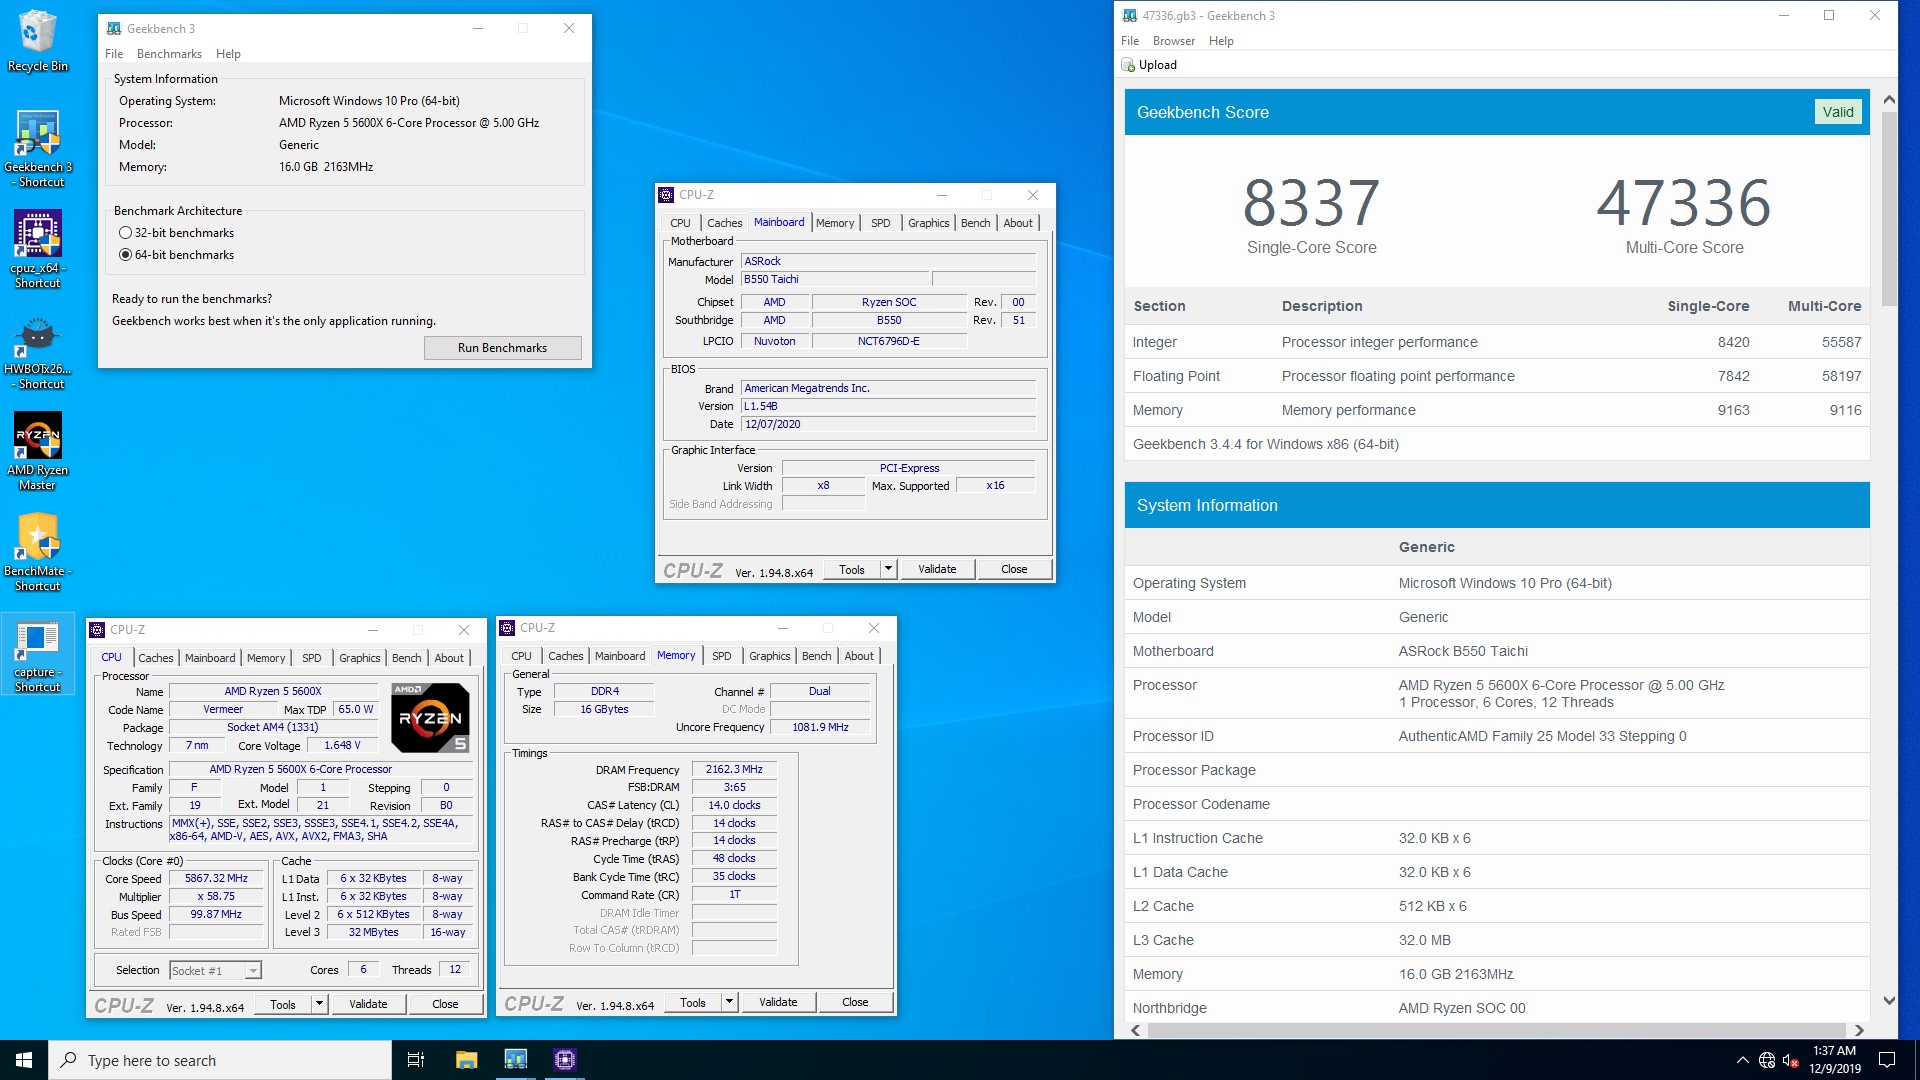Click the Valid badge on Geekbench Score
The image size is (1920, 1080).
pos(1838,112)
